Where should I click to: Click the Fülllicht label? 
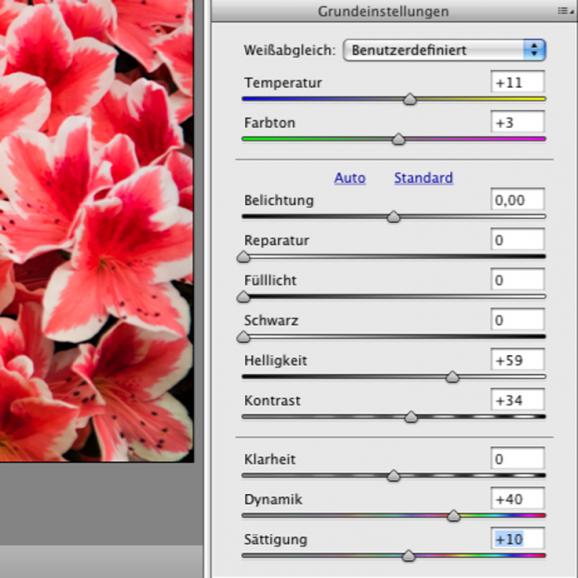click(x=270, y=280)
